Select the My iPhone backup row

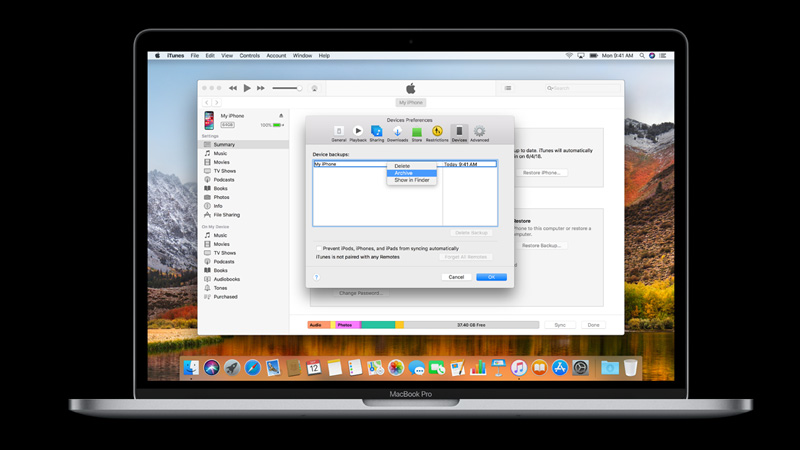[x=405, y=164]
